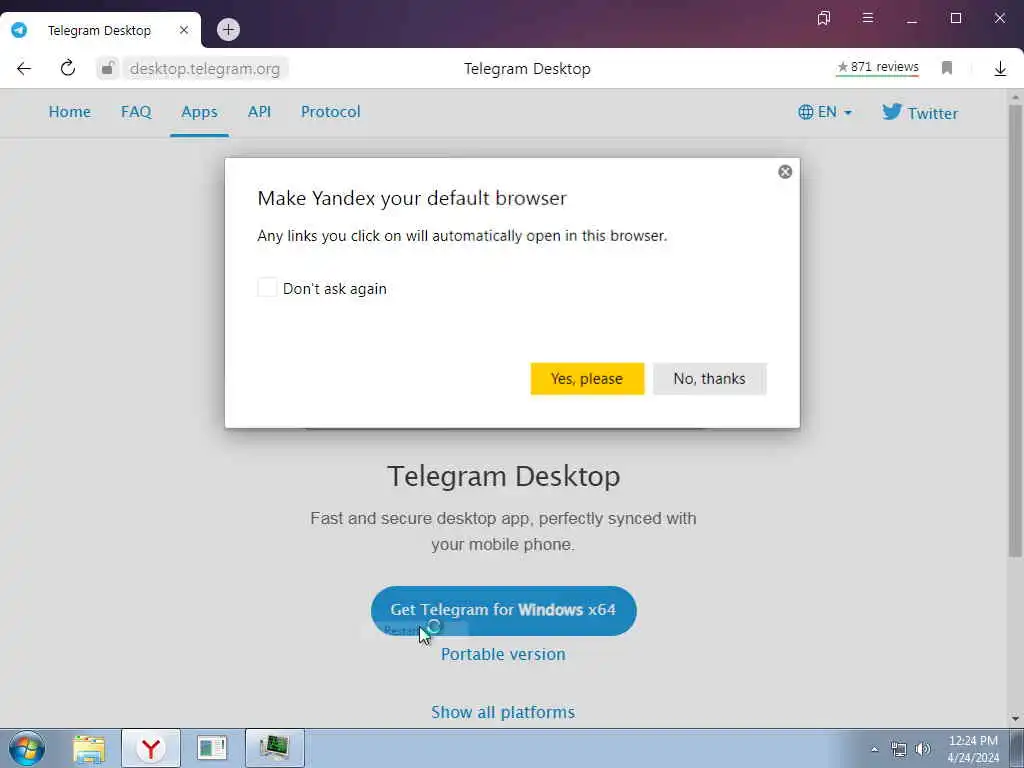Click Get Telegram for Windows x64

coord(504,611)
